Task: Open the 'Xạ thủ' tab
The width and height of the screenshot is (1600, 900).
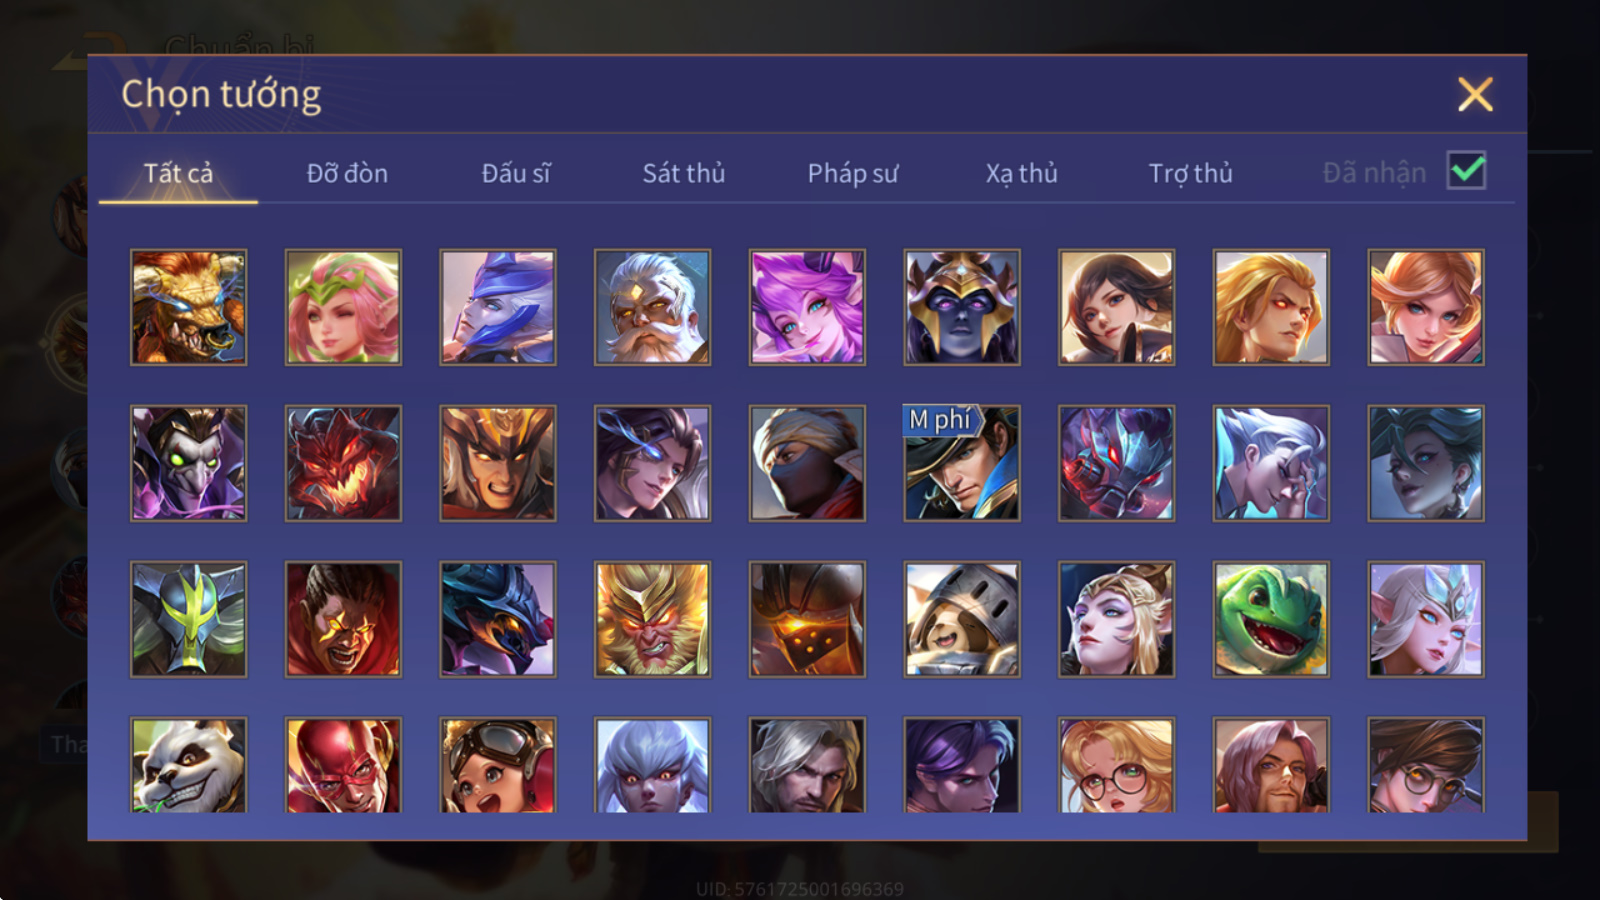Action: click(x=1021, y=173)
